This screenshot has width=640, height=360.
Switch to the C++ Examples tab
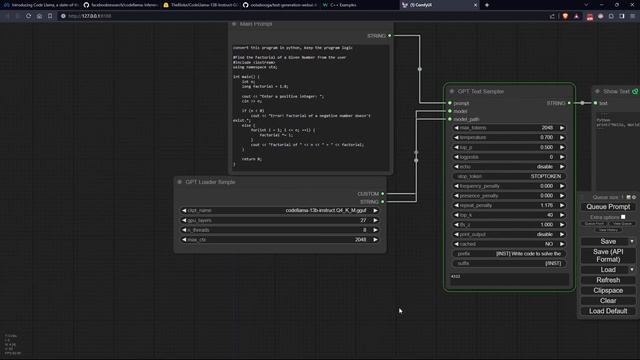click(x=359, y=5)
